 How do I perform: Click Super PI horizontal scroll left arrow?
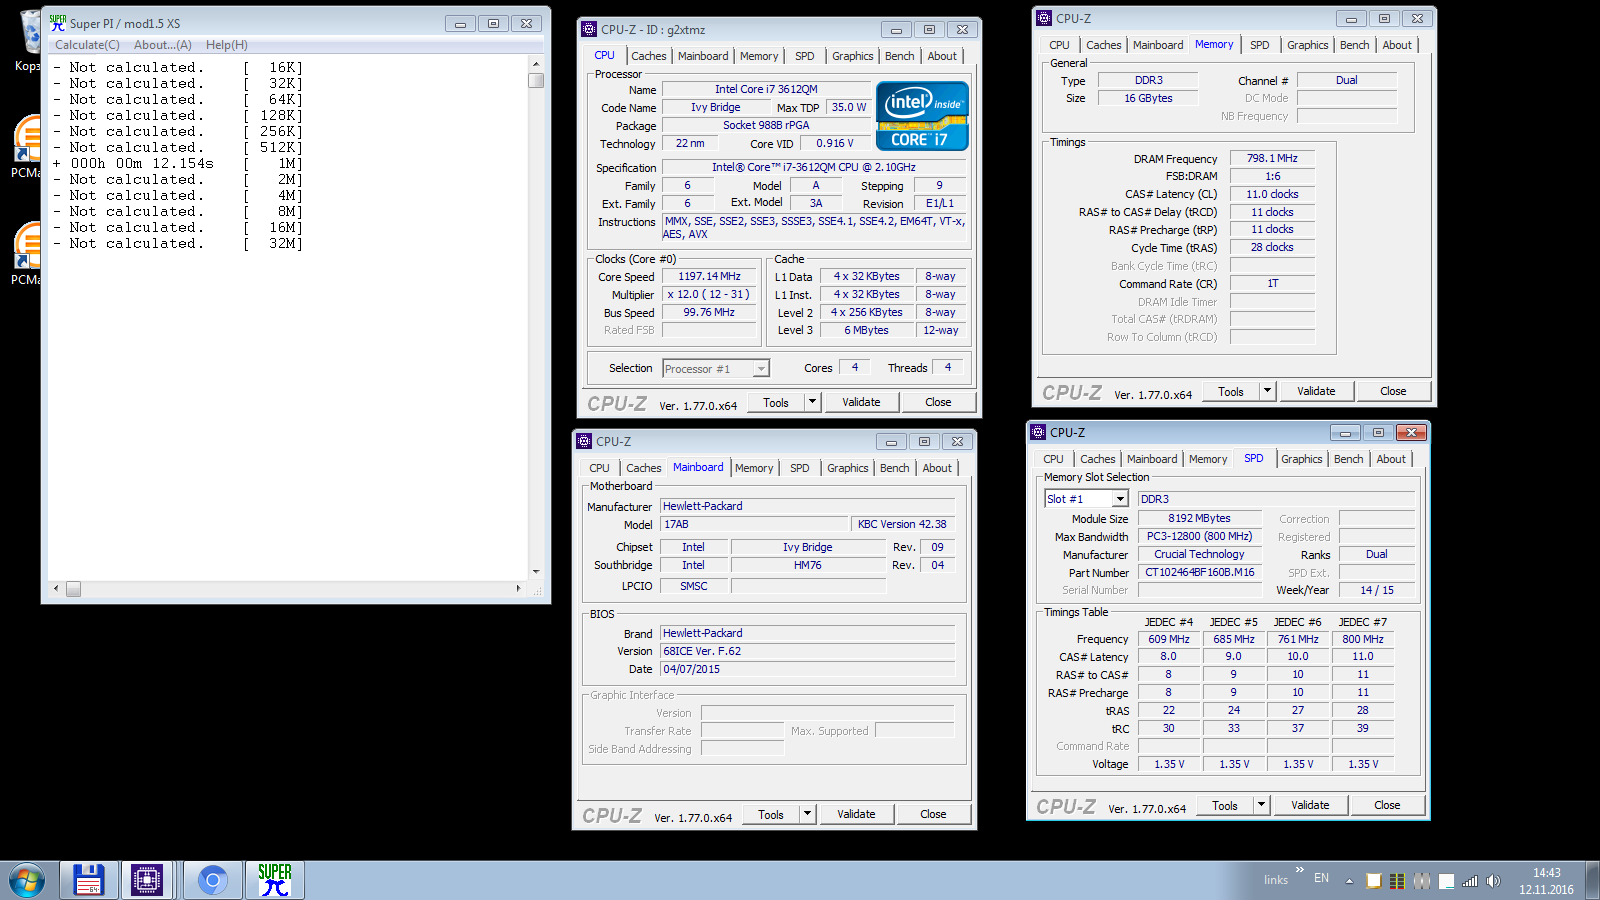click(56, 589)
